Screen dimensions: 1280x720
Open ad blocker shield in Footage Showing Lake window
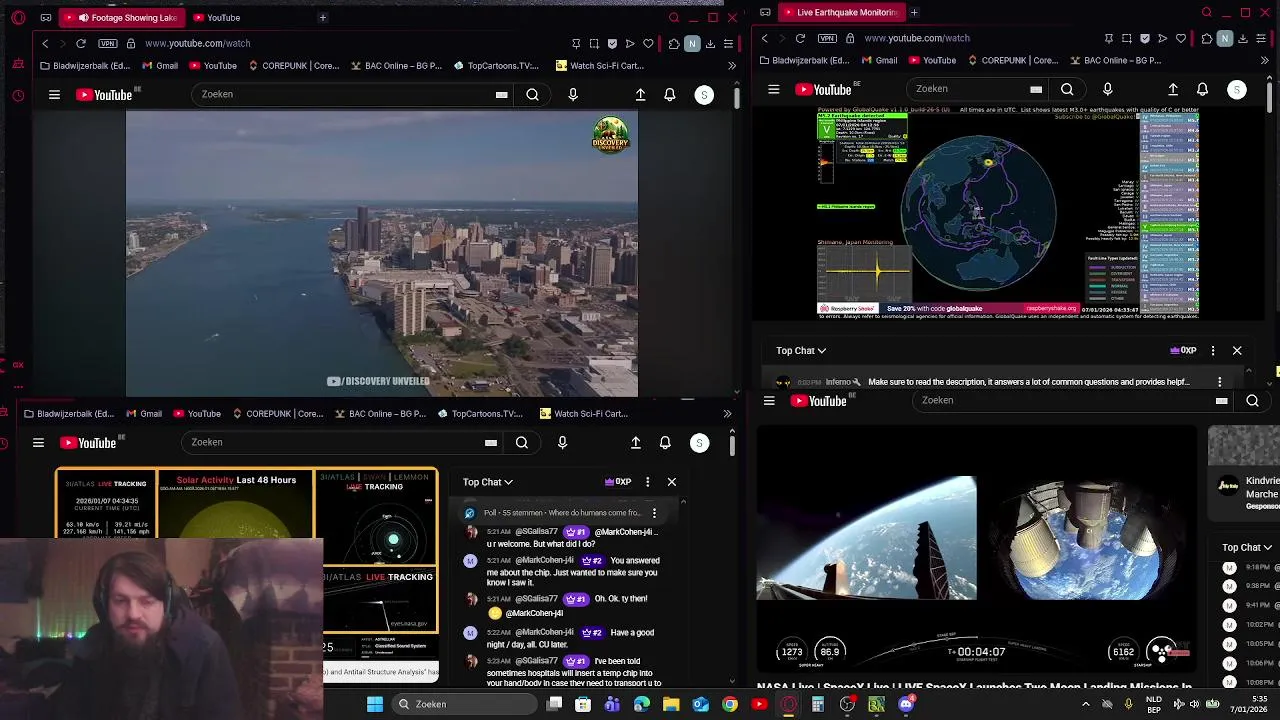point(612,43)
